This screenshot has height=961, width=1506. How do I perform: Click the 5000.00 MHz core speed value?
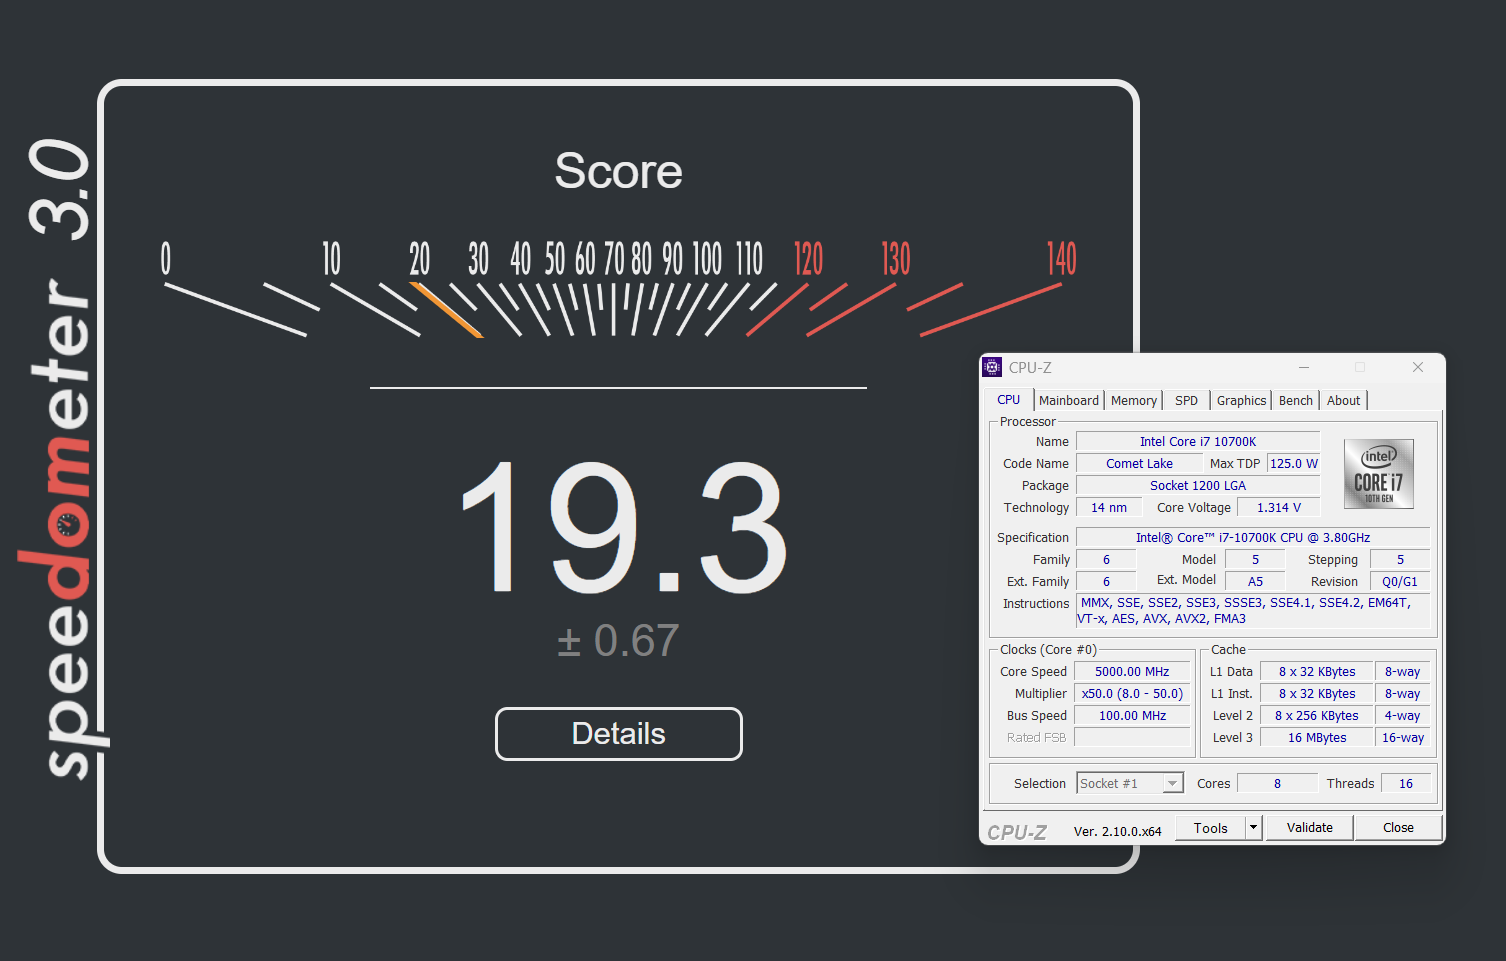point(1132,671)
